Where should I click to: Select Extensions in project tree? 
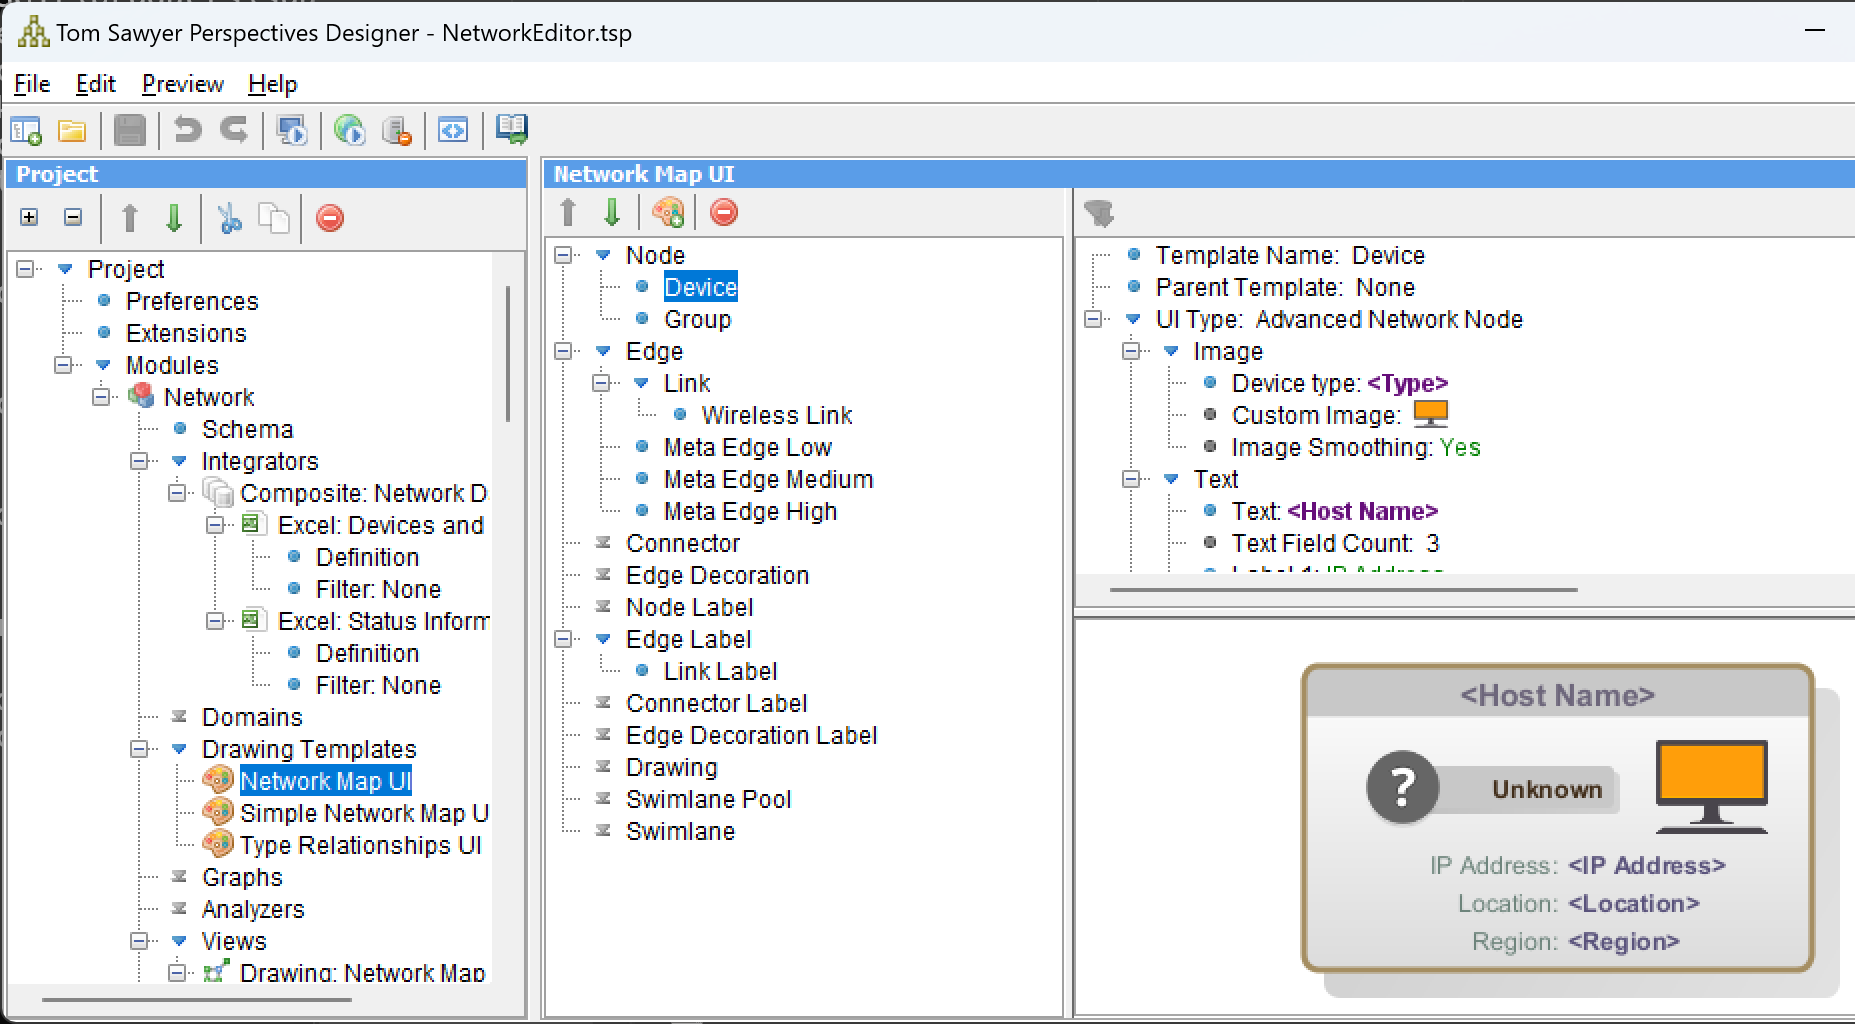pos(186,333)
